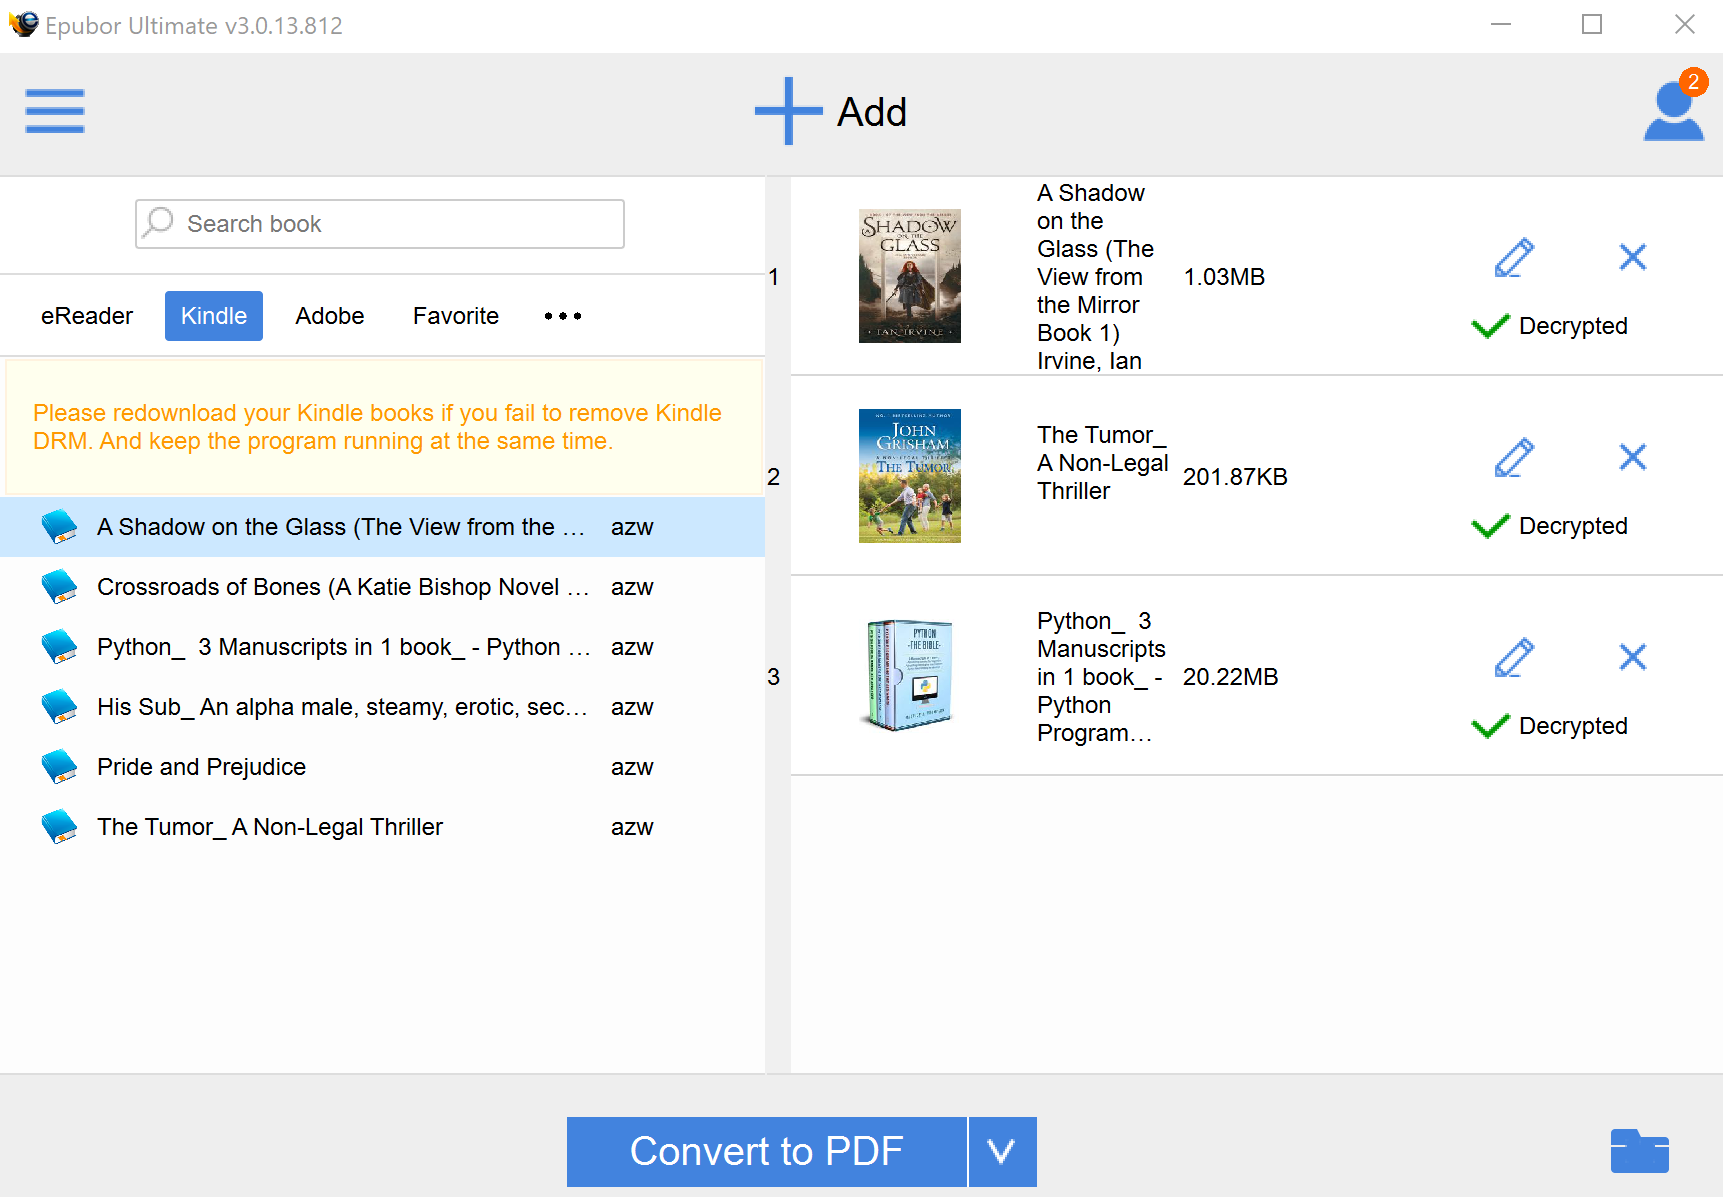
Task: Open the output folder icon
Action: pos(1638,1151)
